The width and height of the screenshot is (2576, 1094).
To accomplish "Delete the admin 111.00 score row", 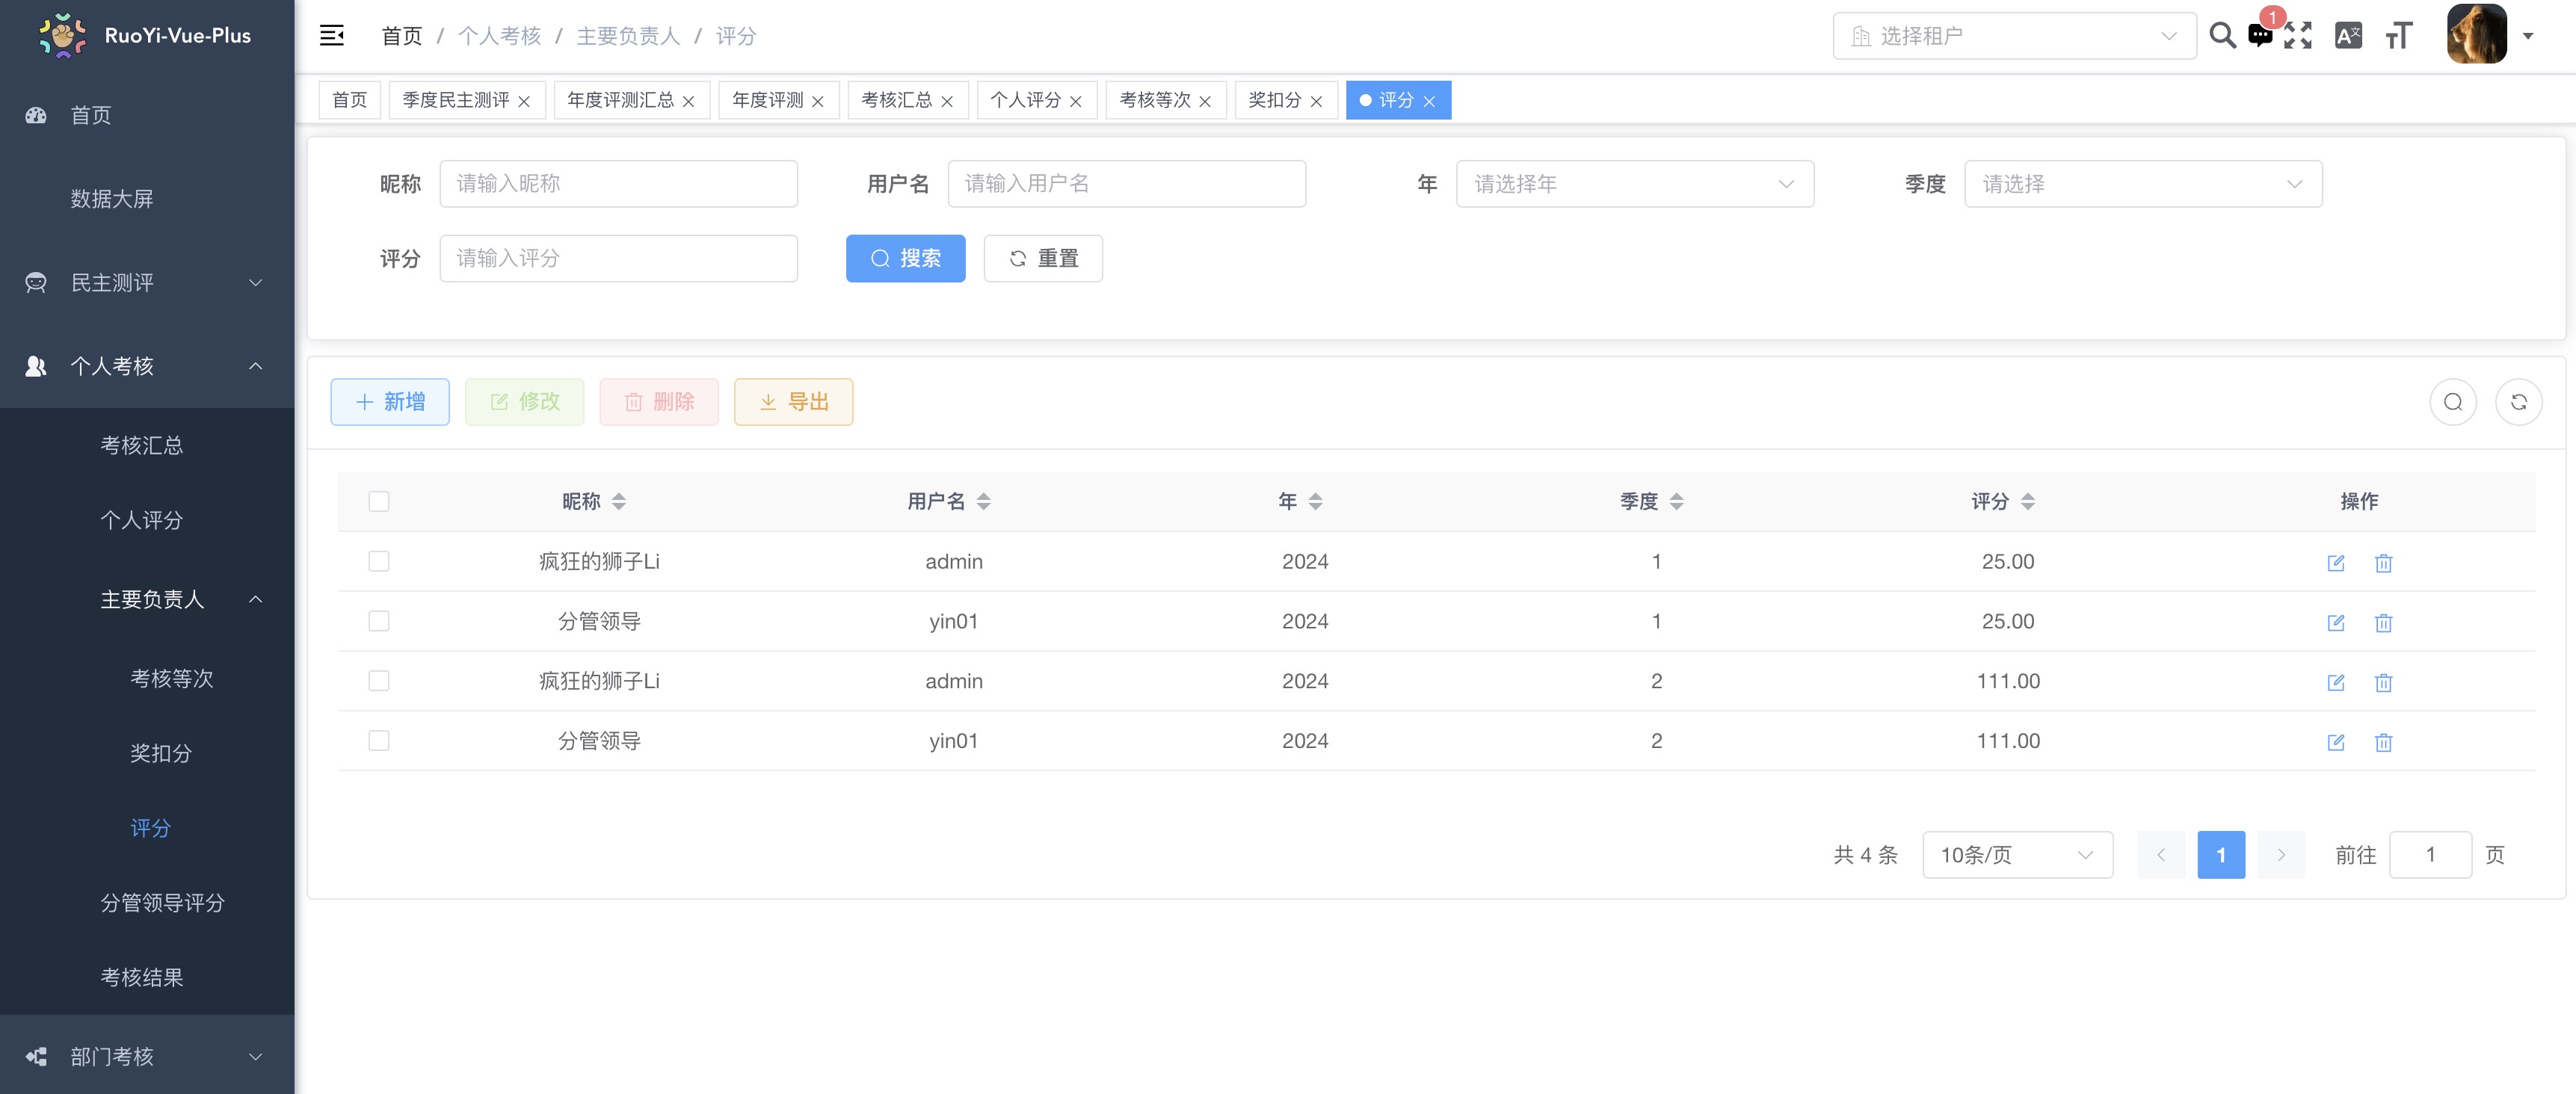I will pyautogui.click(x=2384, y=683).
